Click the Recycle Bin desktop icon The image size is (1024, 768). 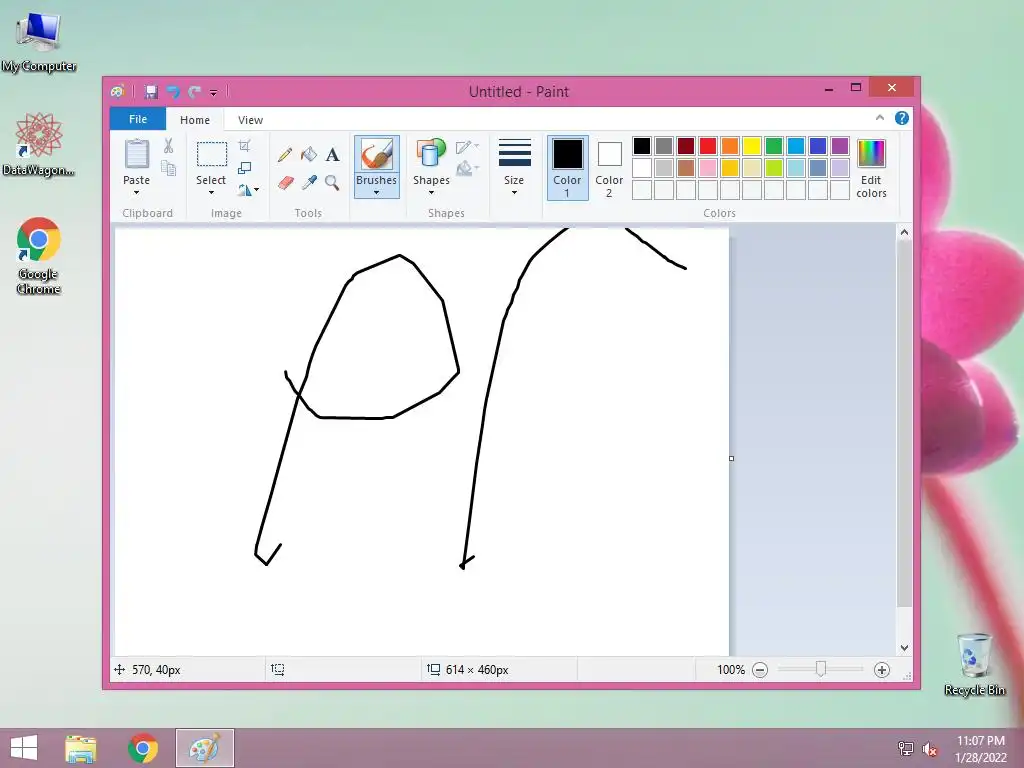coord(974,664)
